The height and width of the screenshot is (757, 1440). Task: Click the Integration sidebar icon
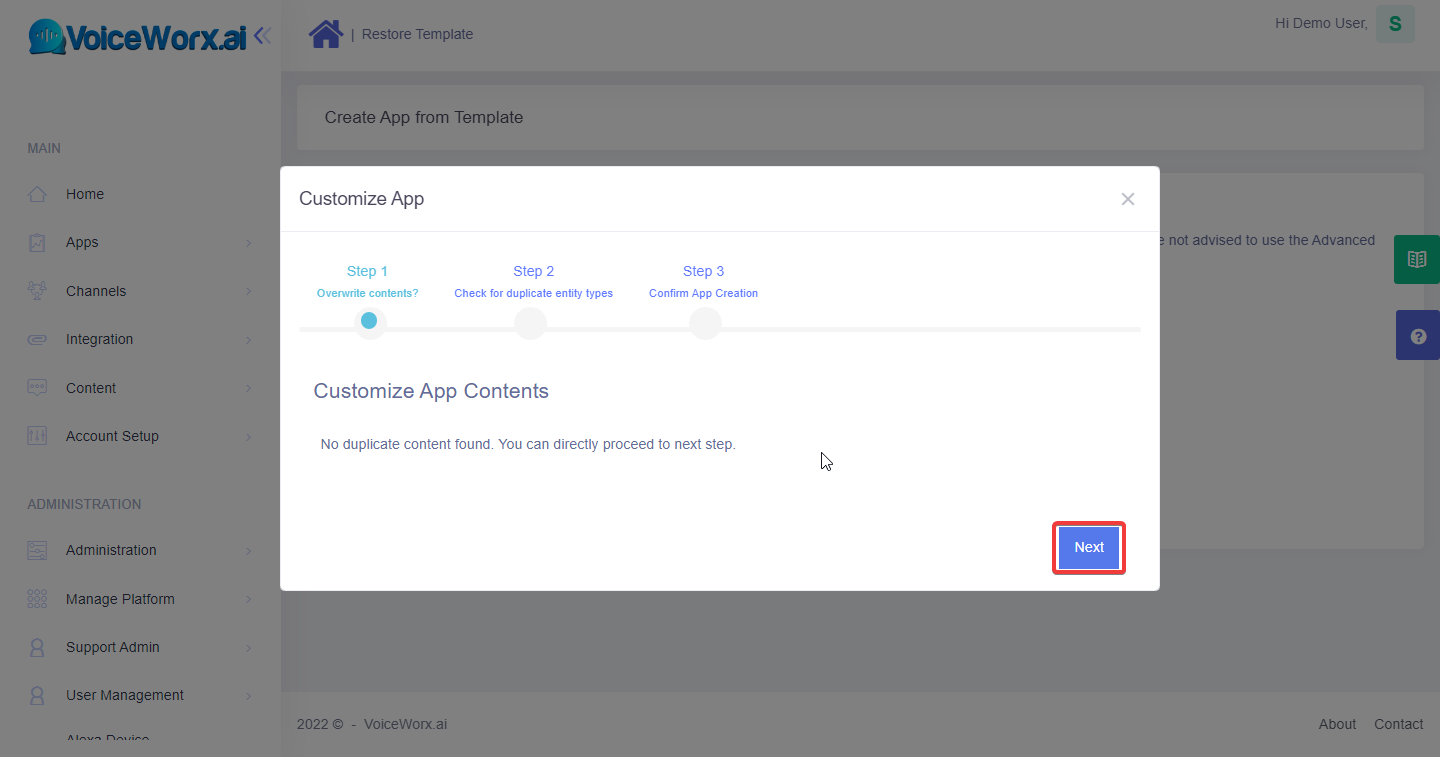37,339
